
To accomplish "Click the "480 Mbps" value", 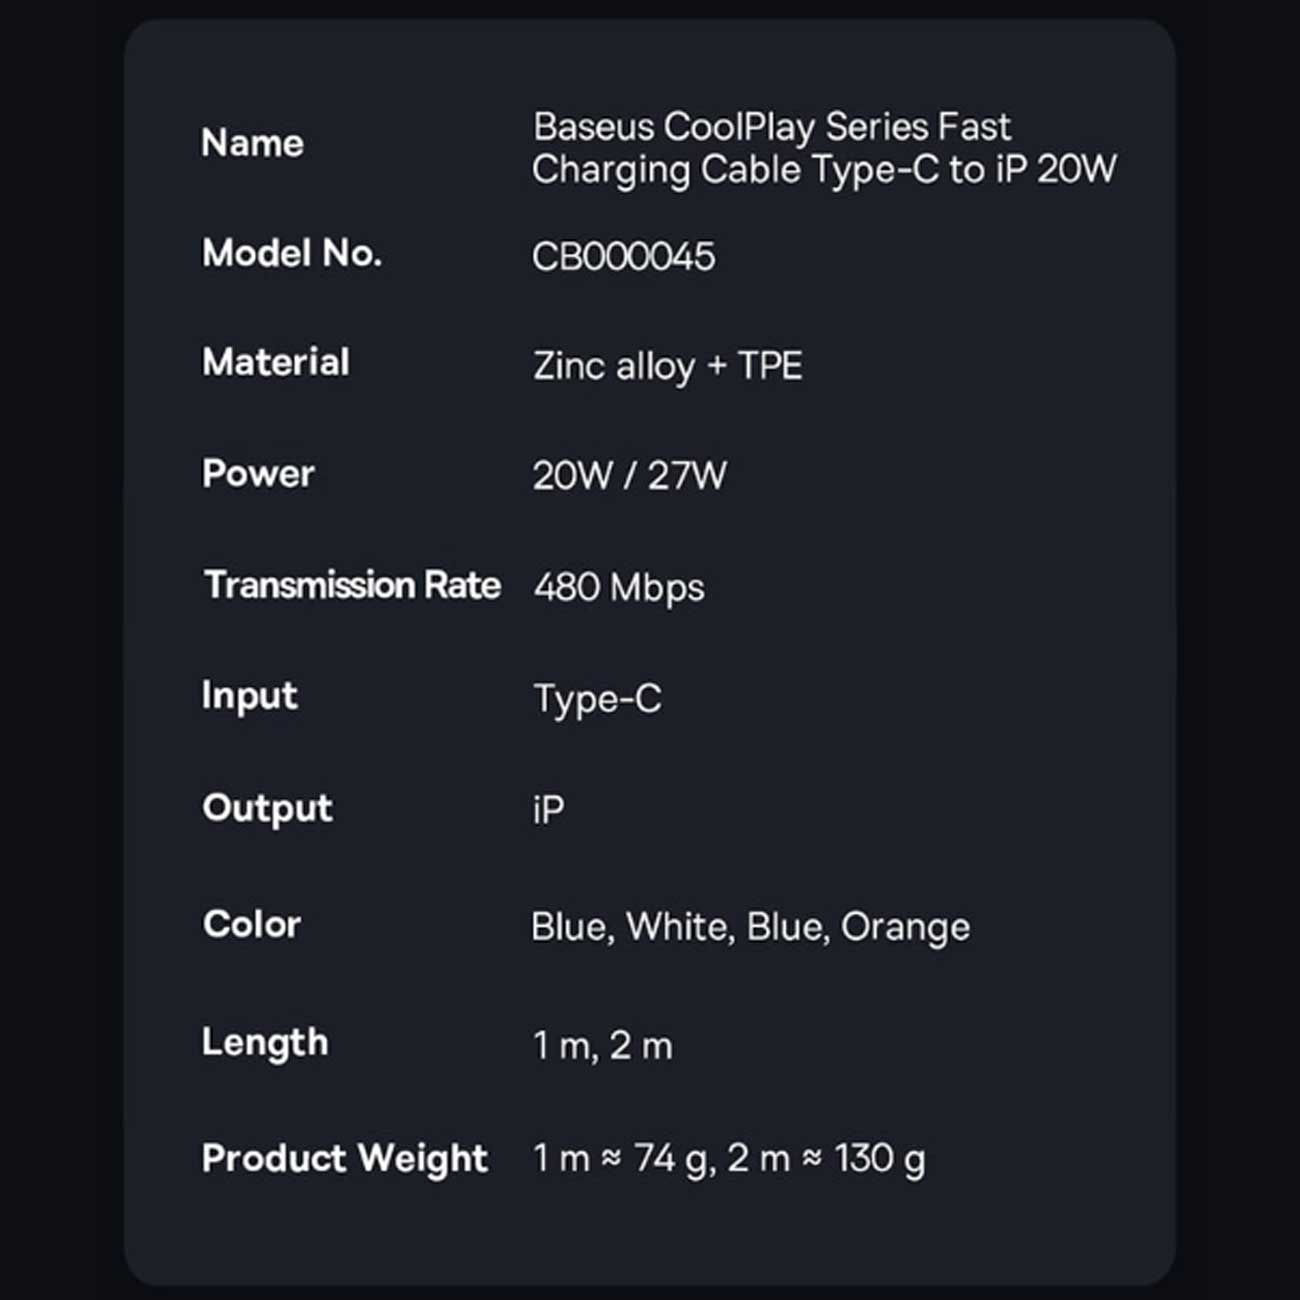I will (619, 587).
